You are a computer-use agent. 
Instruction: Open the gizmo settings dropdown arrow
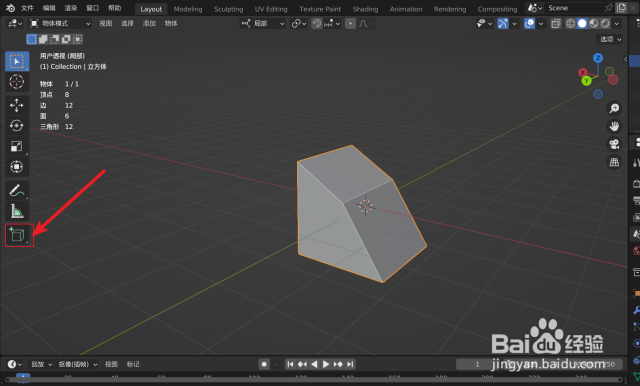point(514,24)
